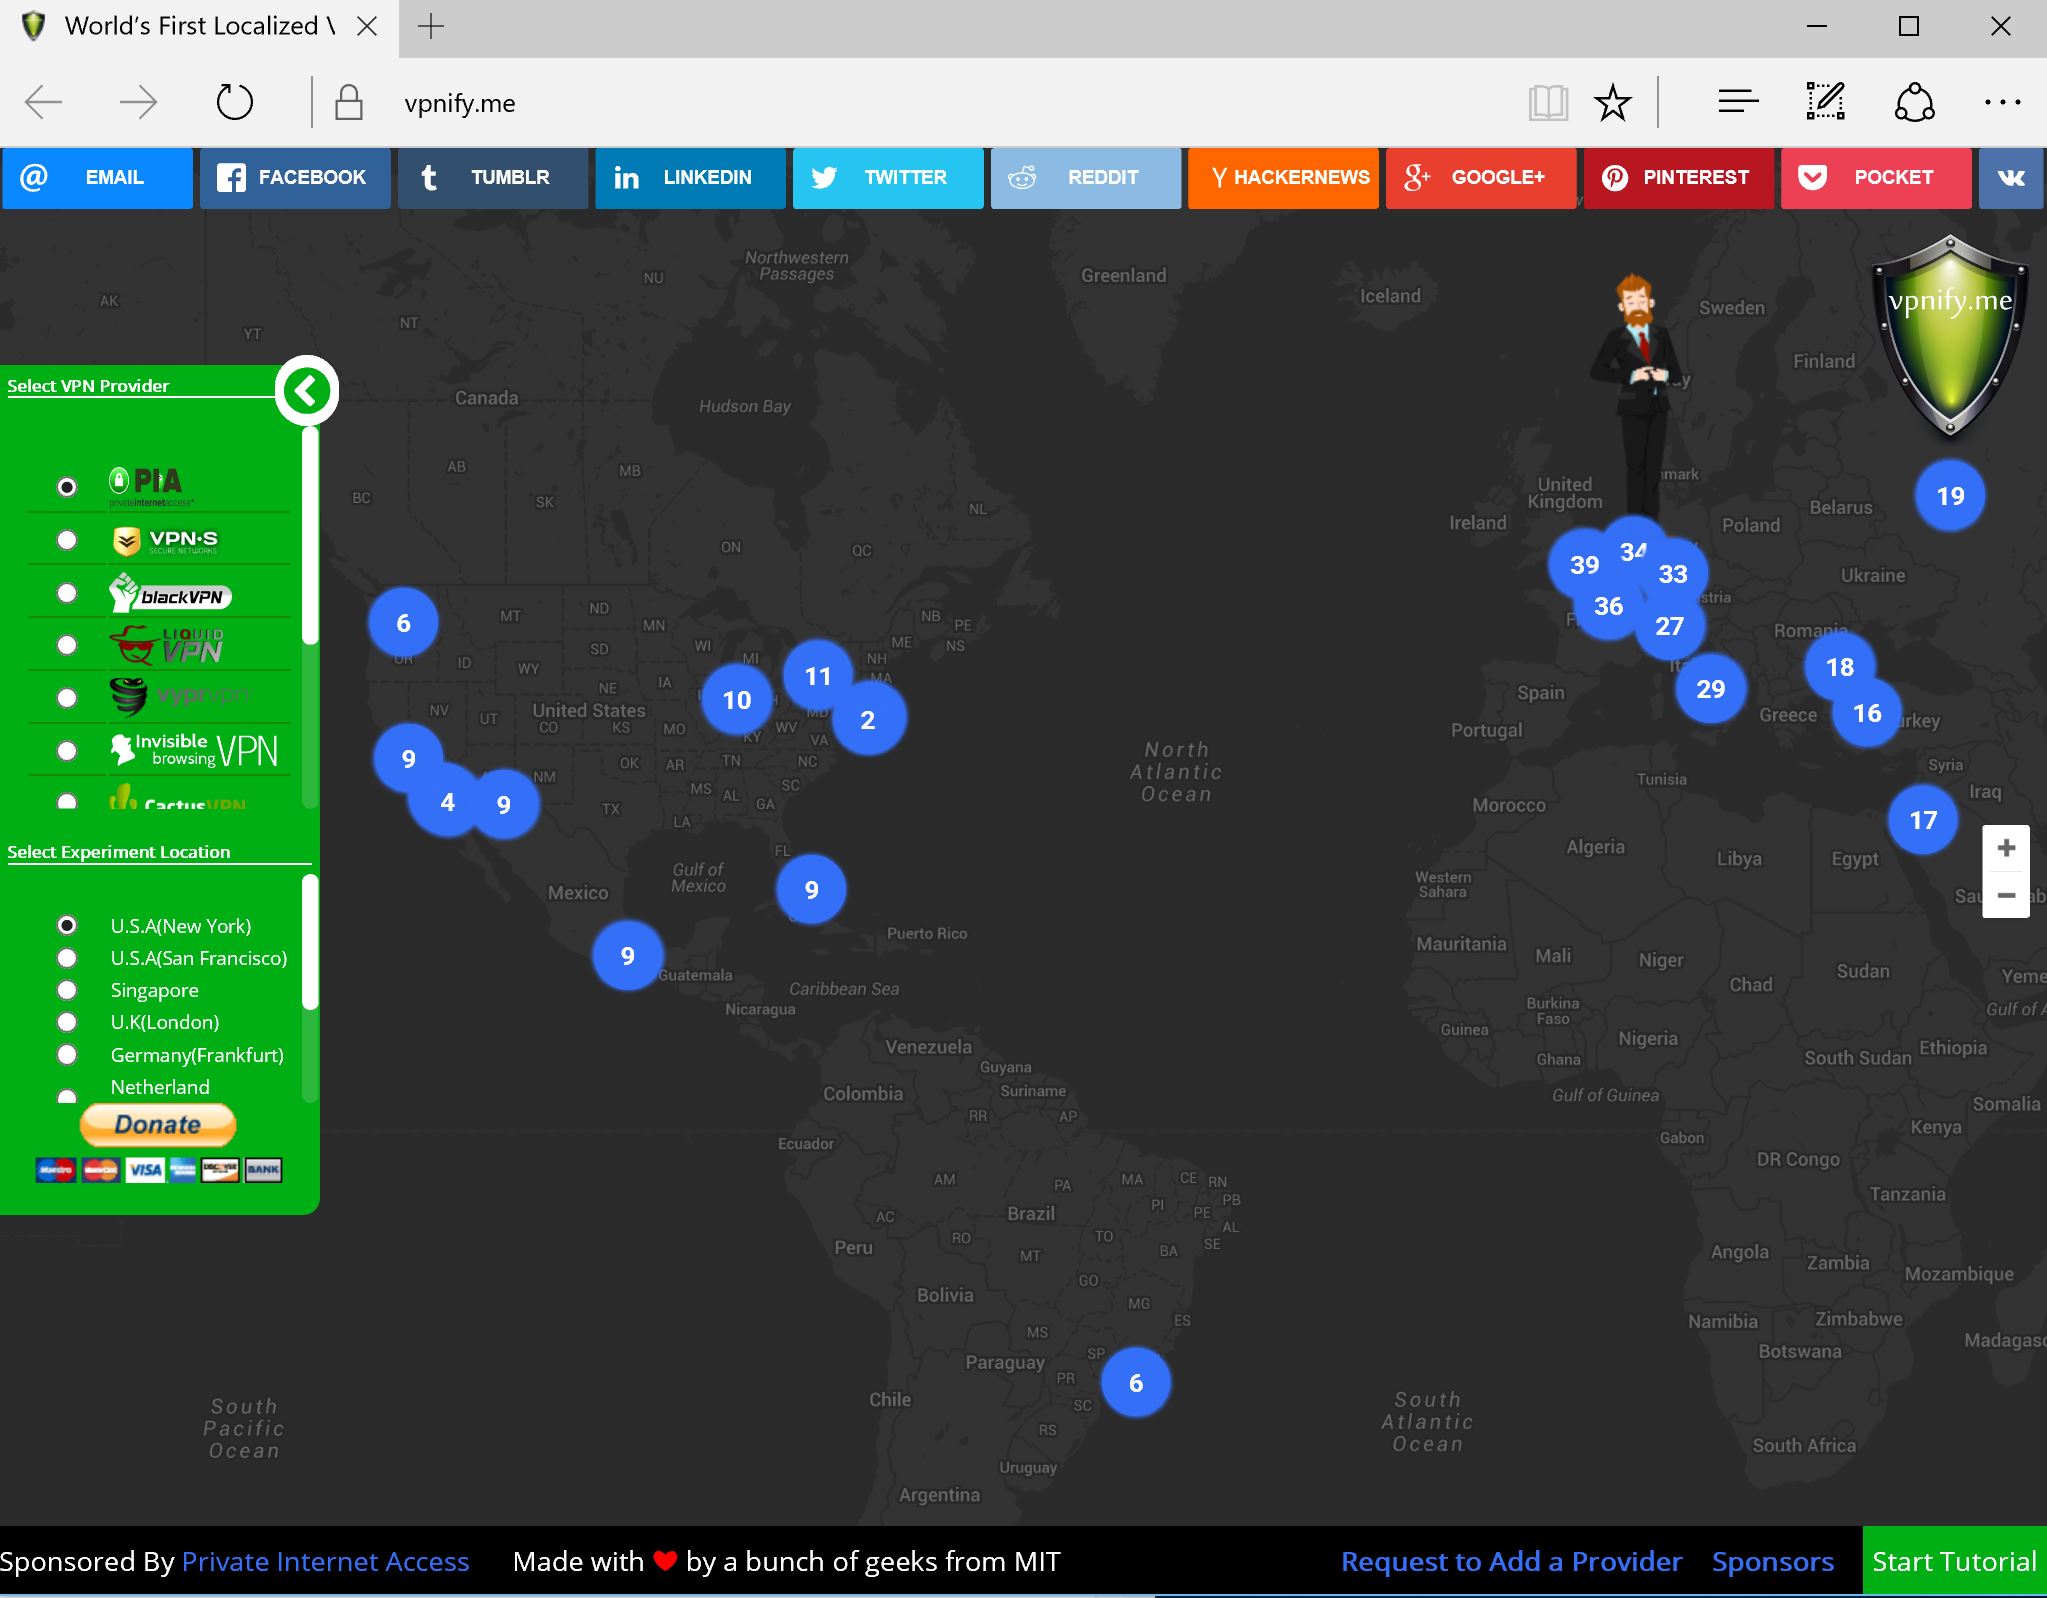This screenshot has width=2047, height=1598.
Task: Share page on Reddit
Action: (1086, 178)
